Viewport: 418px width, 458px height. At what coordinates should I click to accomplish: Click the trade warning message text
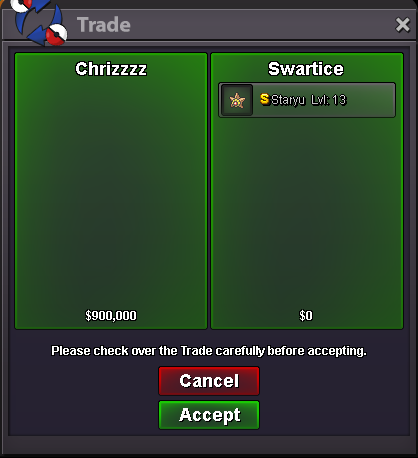point(209,351)
